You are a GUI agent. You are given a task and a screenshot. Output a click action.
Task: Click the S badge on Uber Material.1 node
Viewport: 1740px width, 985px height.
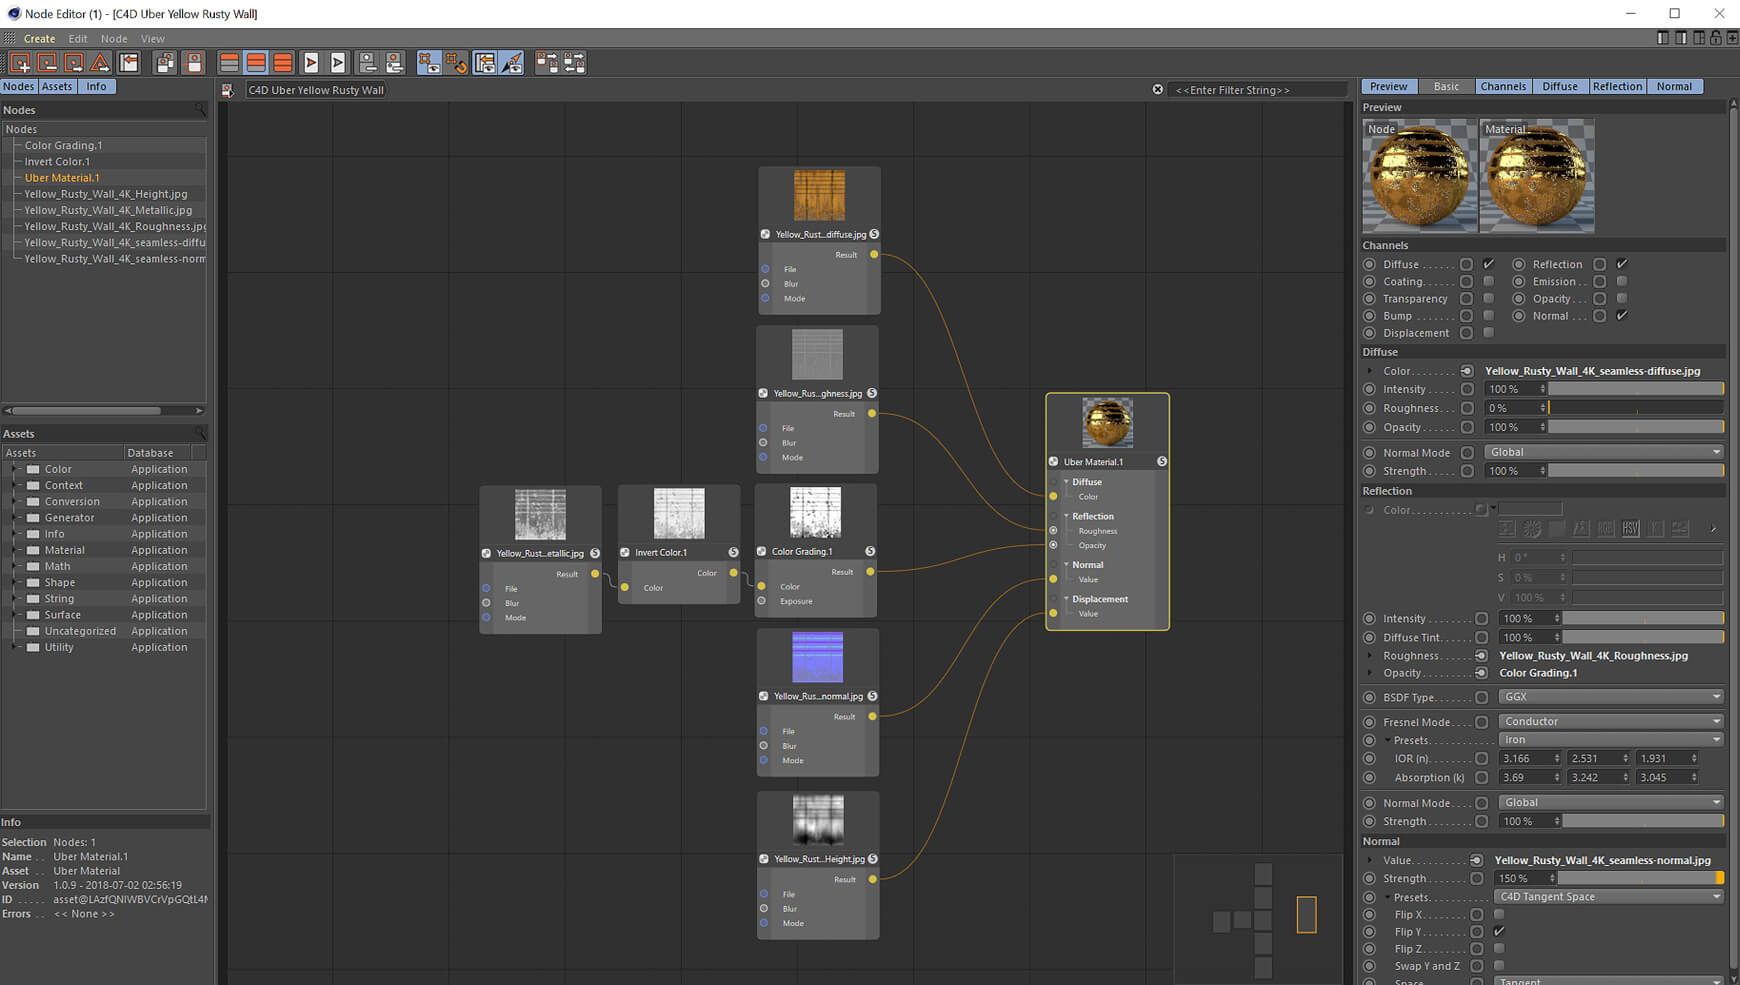pos(1161,462)
